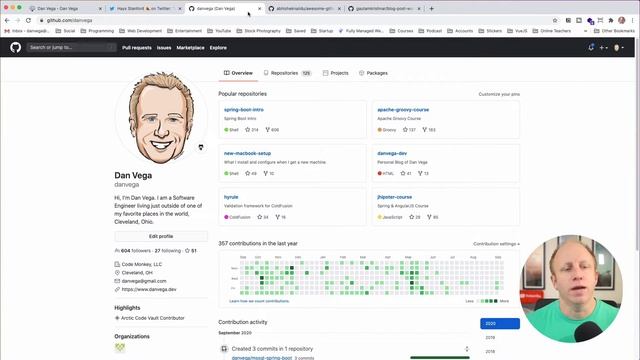
Task: Open the Courses bookmarks folder
Action: 401,31
